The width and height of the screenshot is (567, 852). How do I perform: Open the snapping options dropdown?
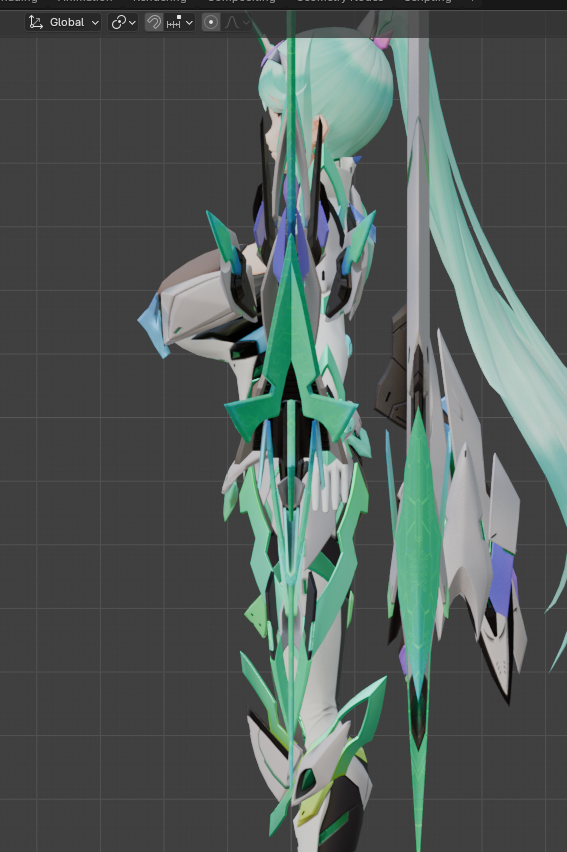(179, 22)
